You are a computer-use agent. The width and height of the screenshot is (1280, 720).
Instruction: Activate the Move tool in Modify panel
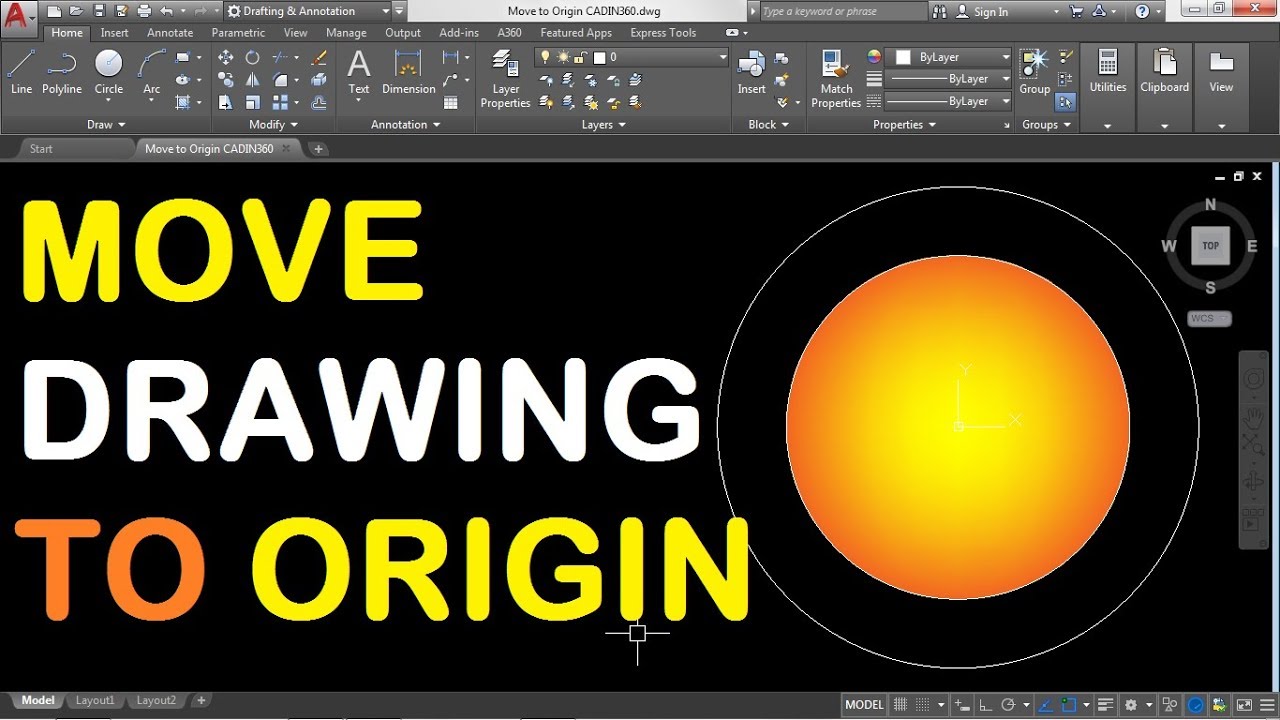point(225,58)
